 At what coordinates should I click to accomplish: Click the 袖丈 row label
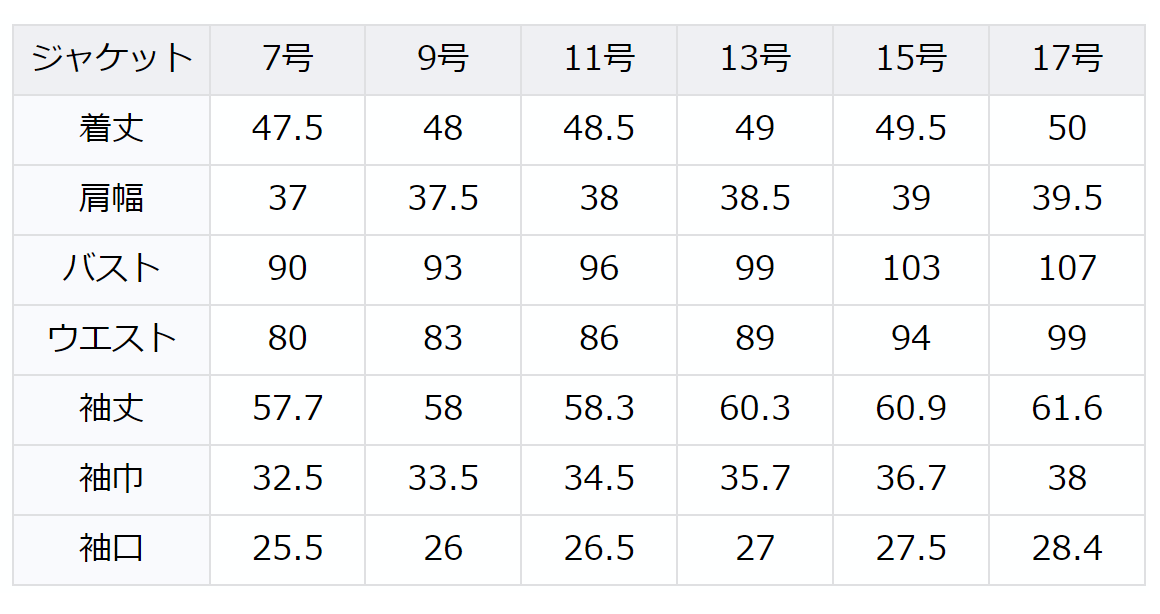pyautogui.click(x=111, y=409)
